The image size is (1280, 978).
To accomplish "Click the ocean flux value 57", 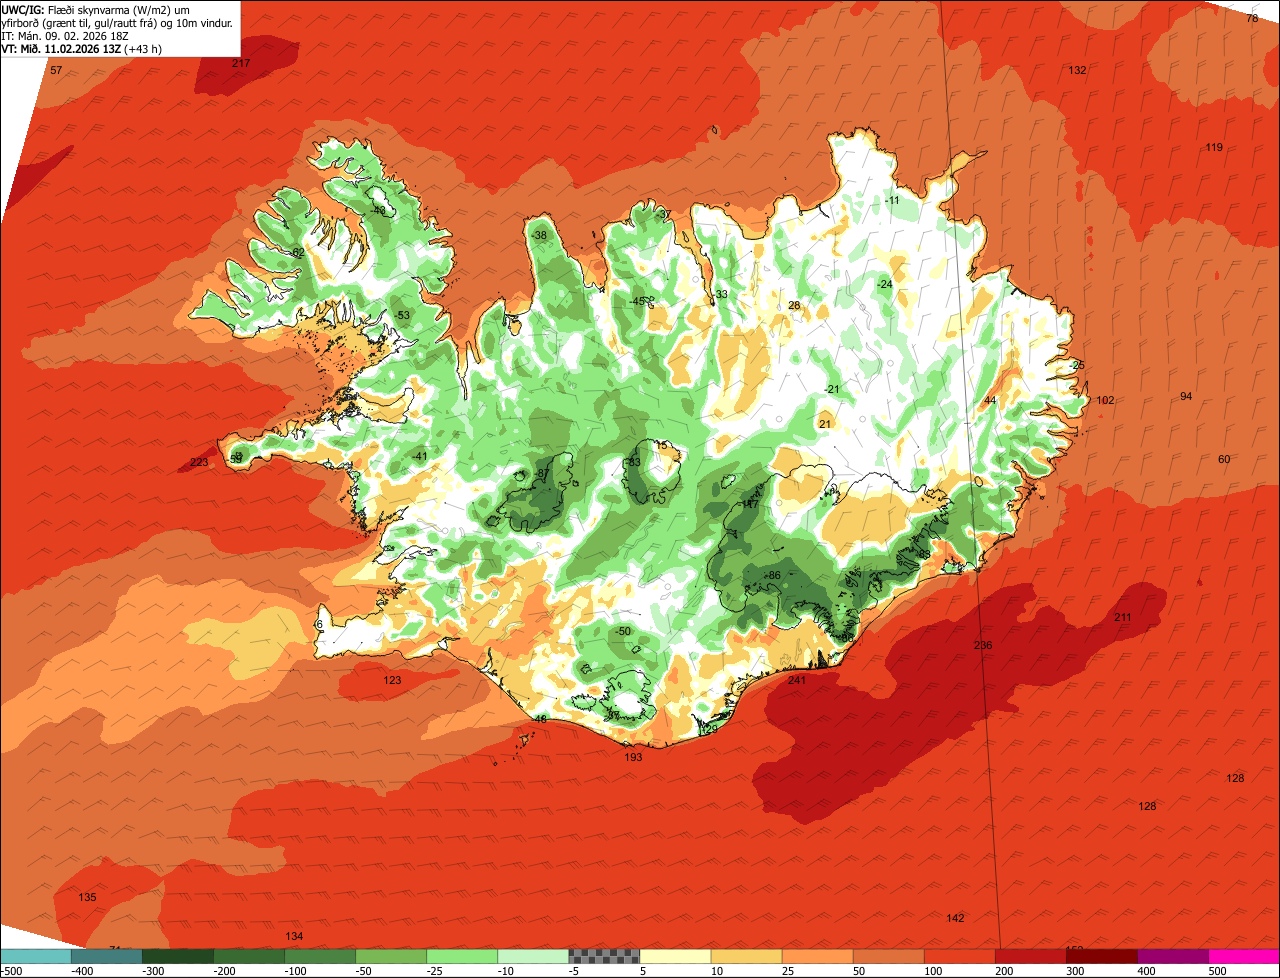I will pyautogui.click(x=56, y=71).
